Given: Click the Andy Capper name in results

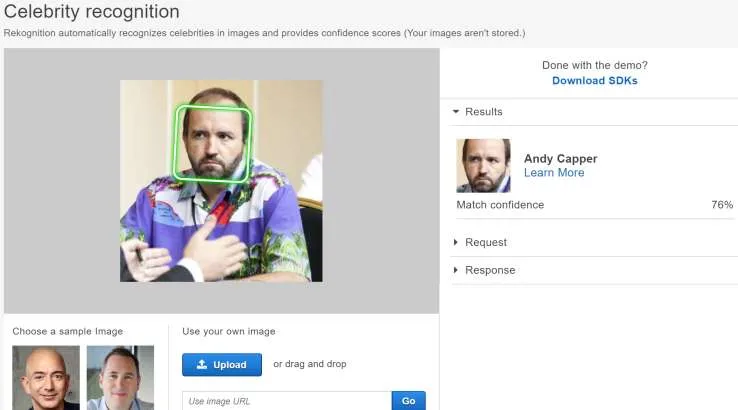Looking at the screenshot, I should pyautogui.click(x=560, y=158).
